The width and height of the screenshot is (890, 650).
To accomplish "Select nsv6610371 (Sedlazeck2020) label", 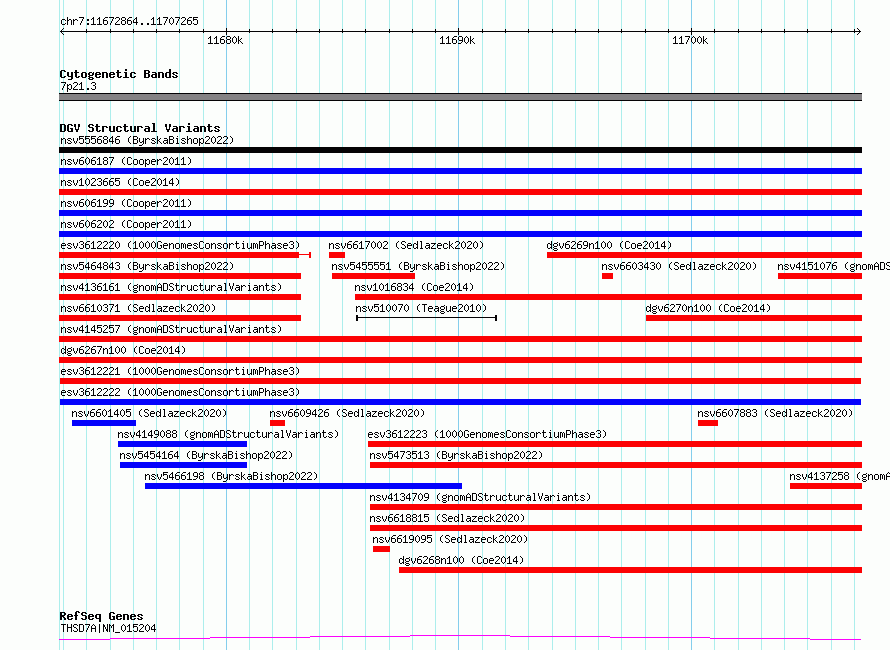I will (138, 308).
